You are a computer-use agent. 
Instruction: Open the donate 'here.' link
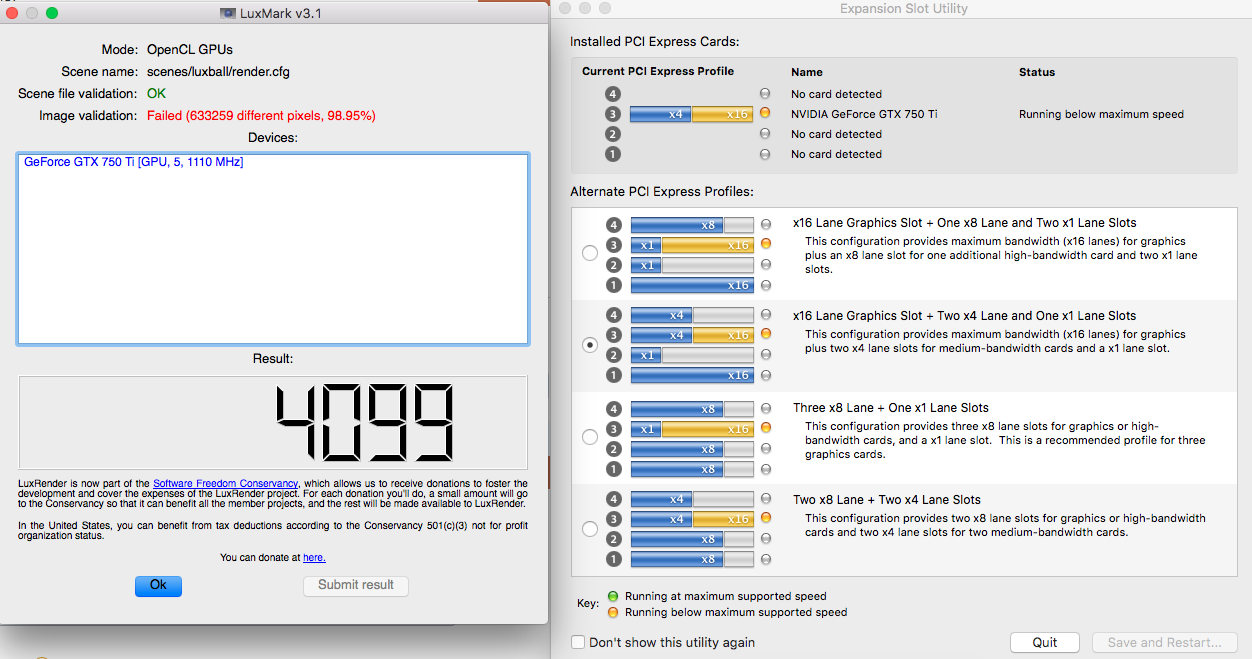tap(314, 558)
